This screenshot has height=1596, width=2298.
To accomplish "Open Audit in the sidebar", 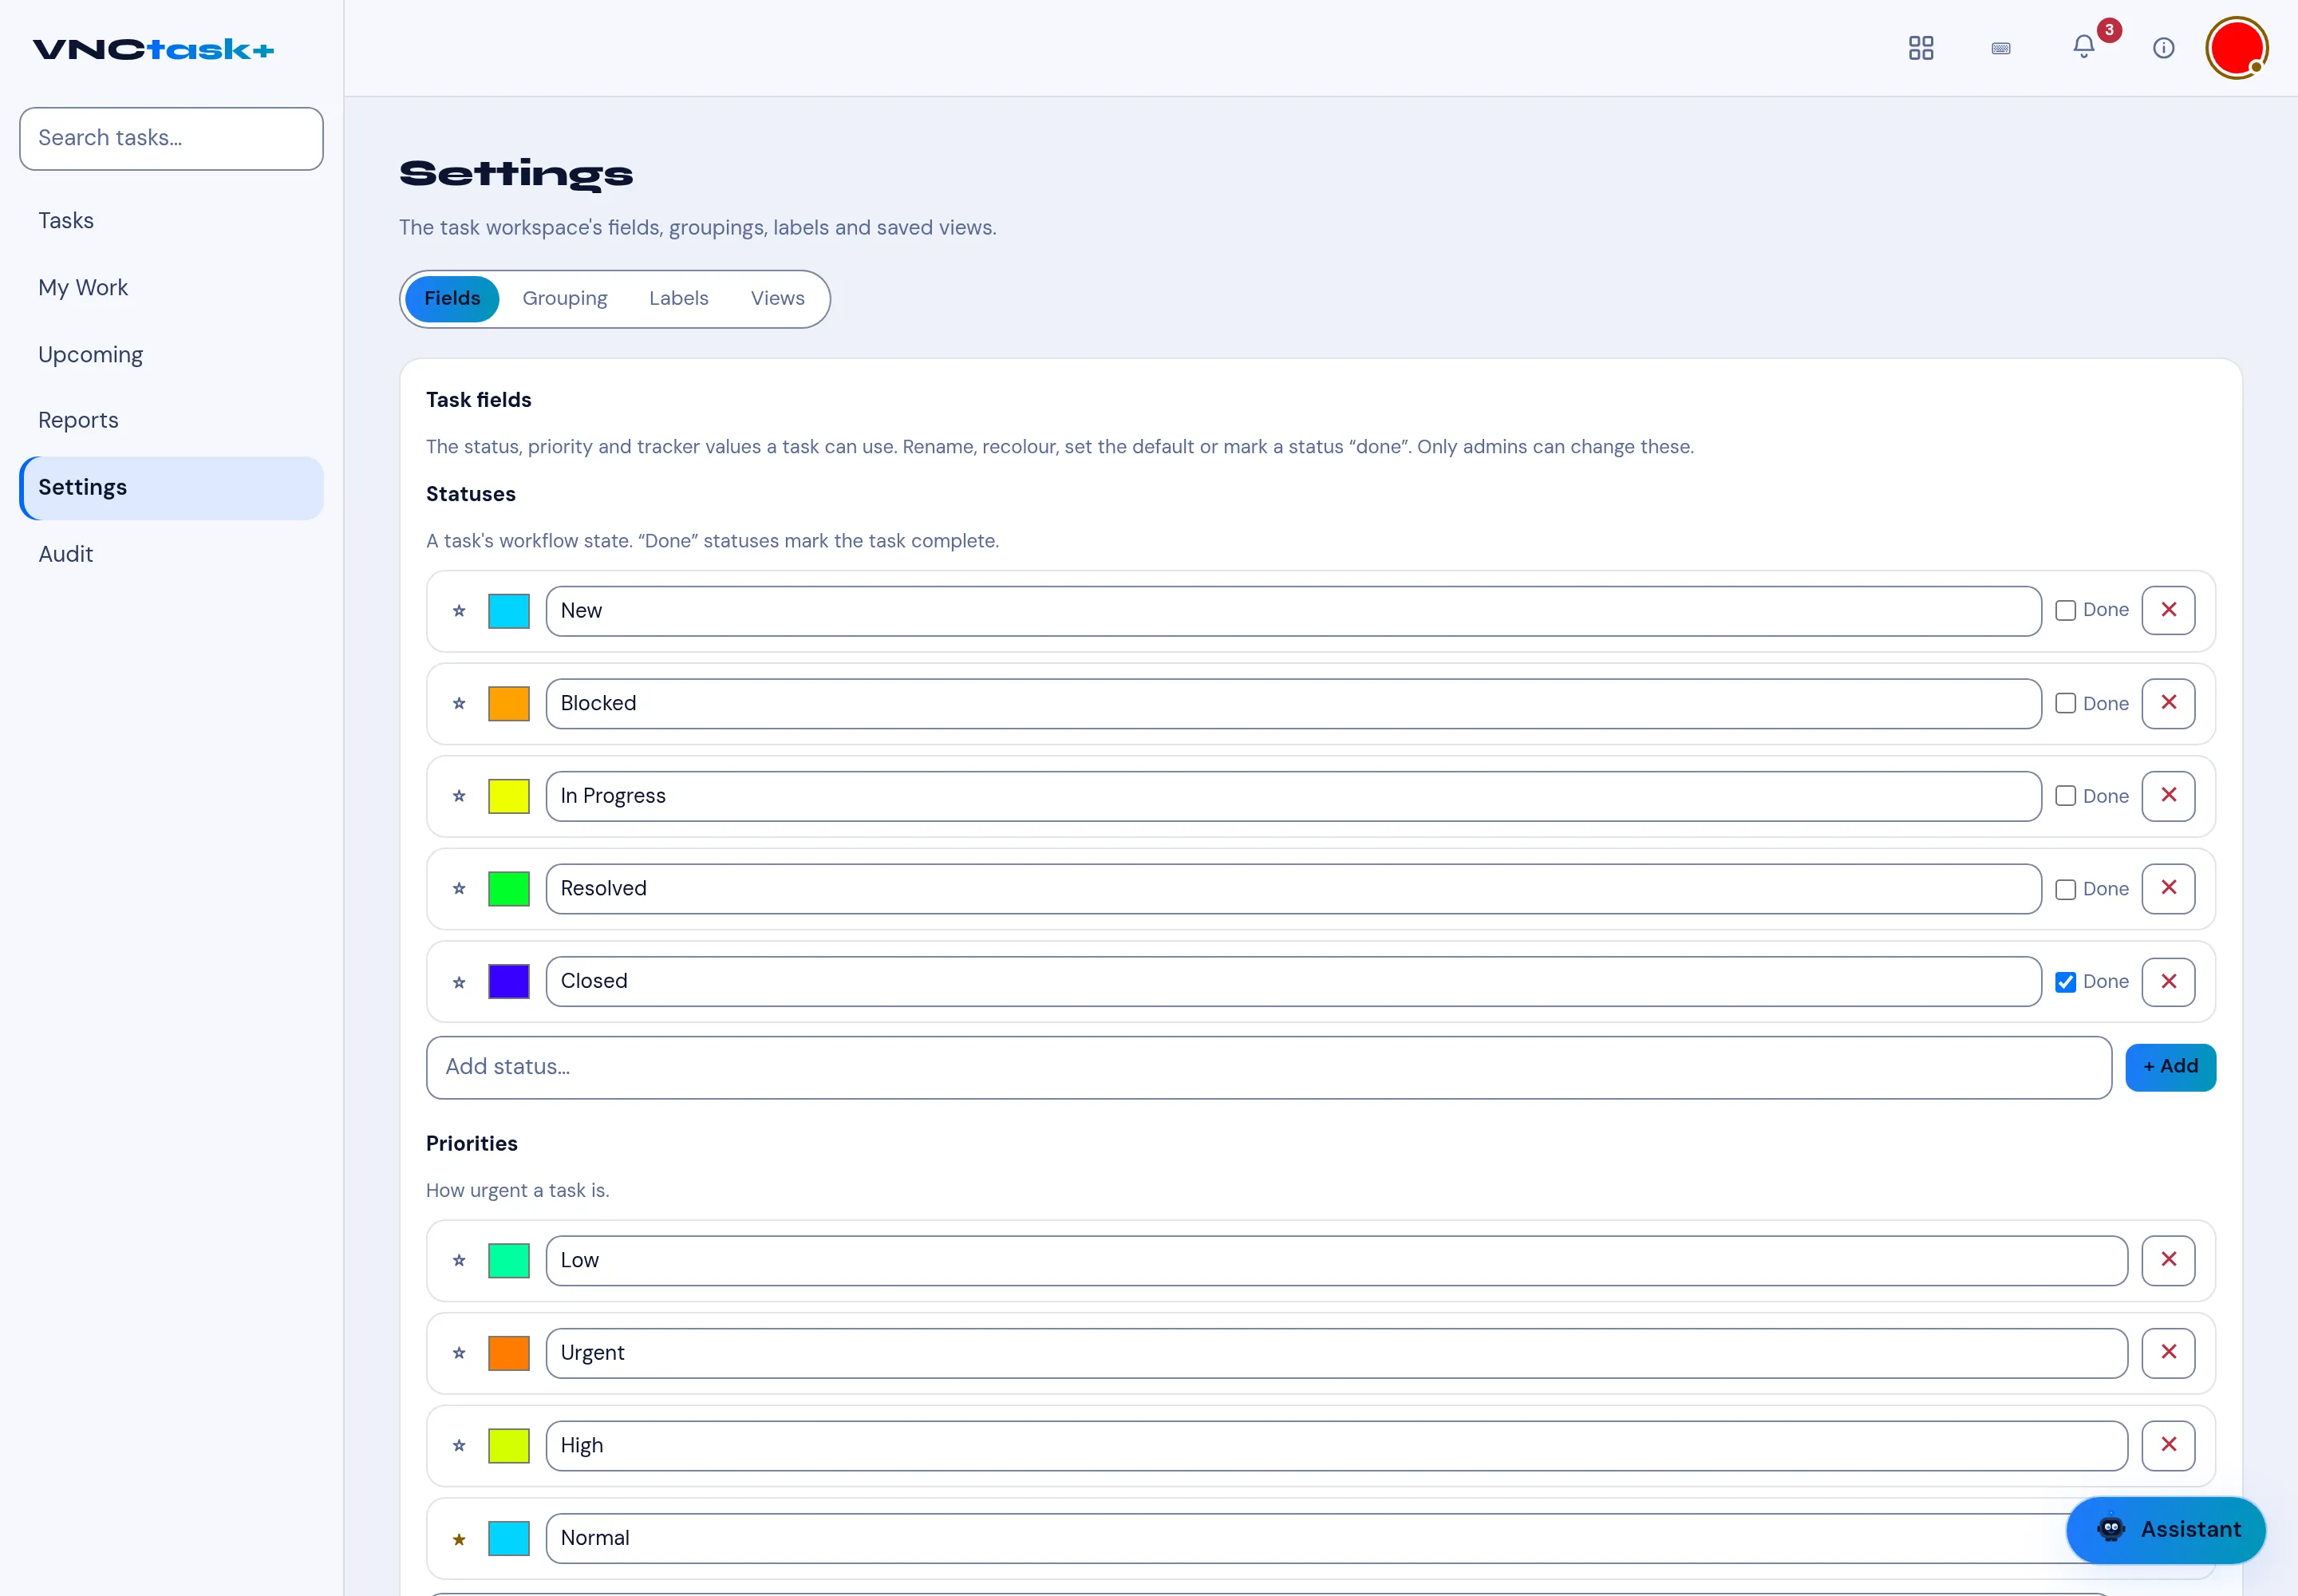I will (x=171, y=554).
